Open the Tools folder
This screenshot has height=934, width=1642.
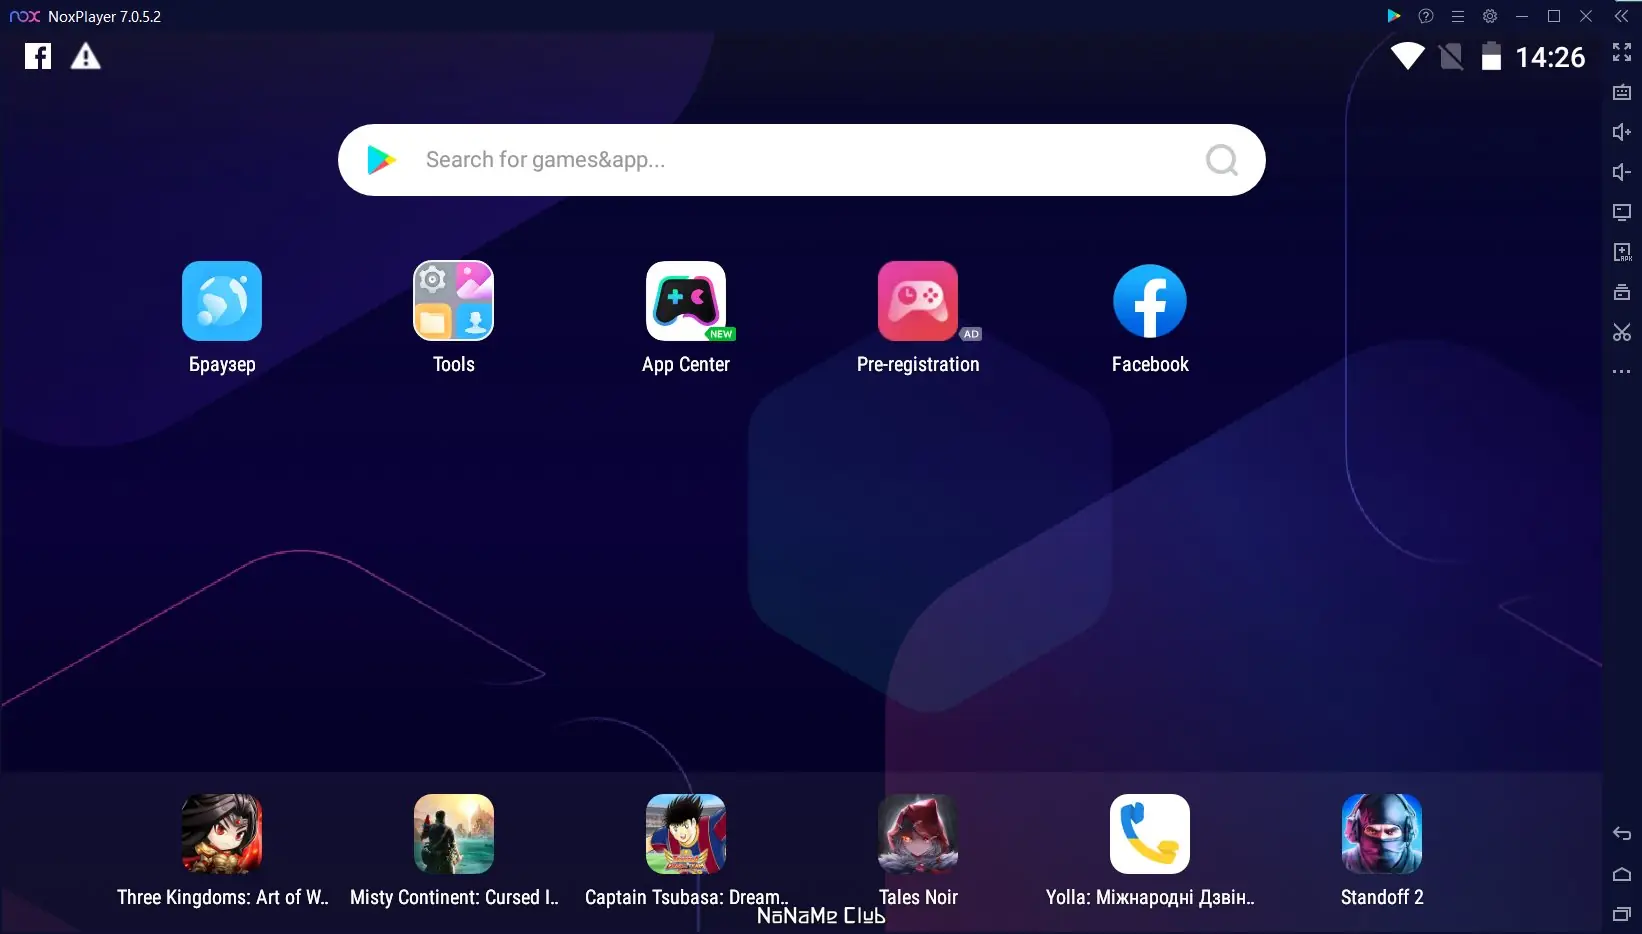[454, 301]
